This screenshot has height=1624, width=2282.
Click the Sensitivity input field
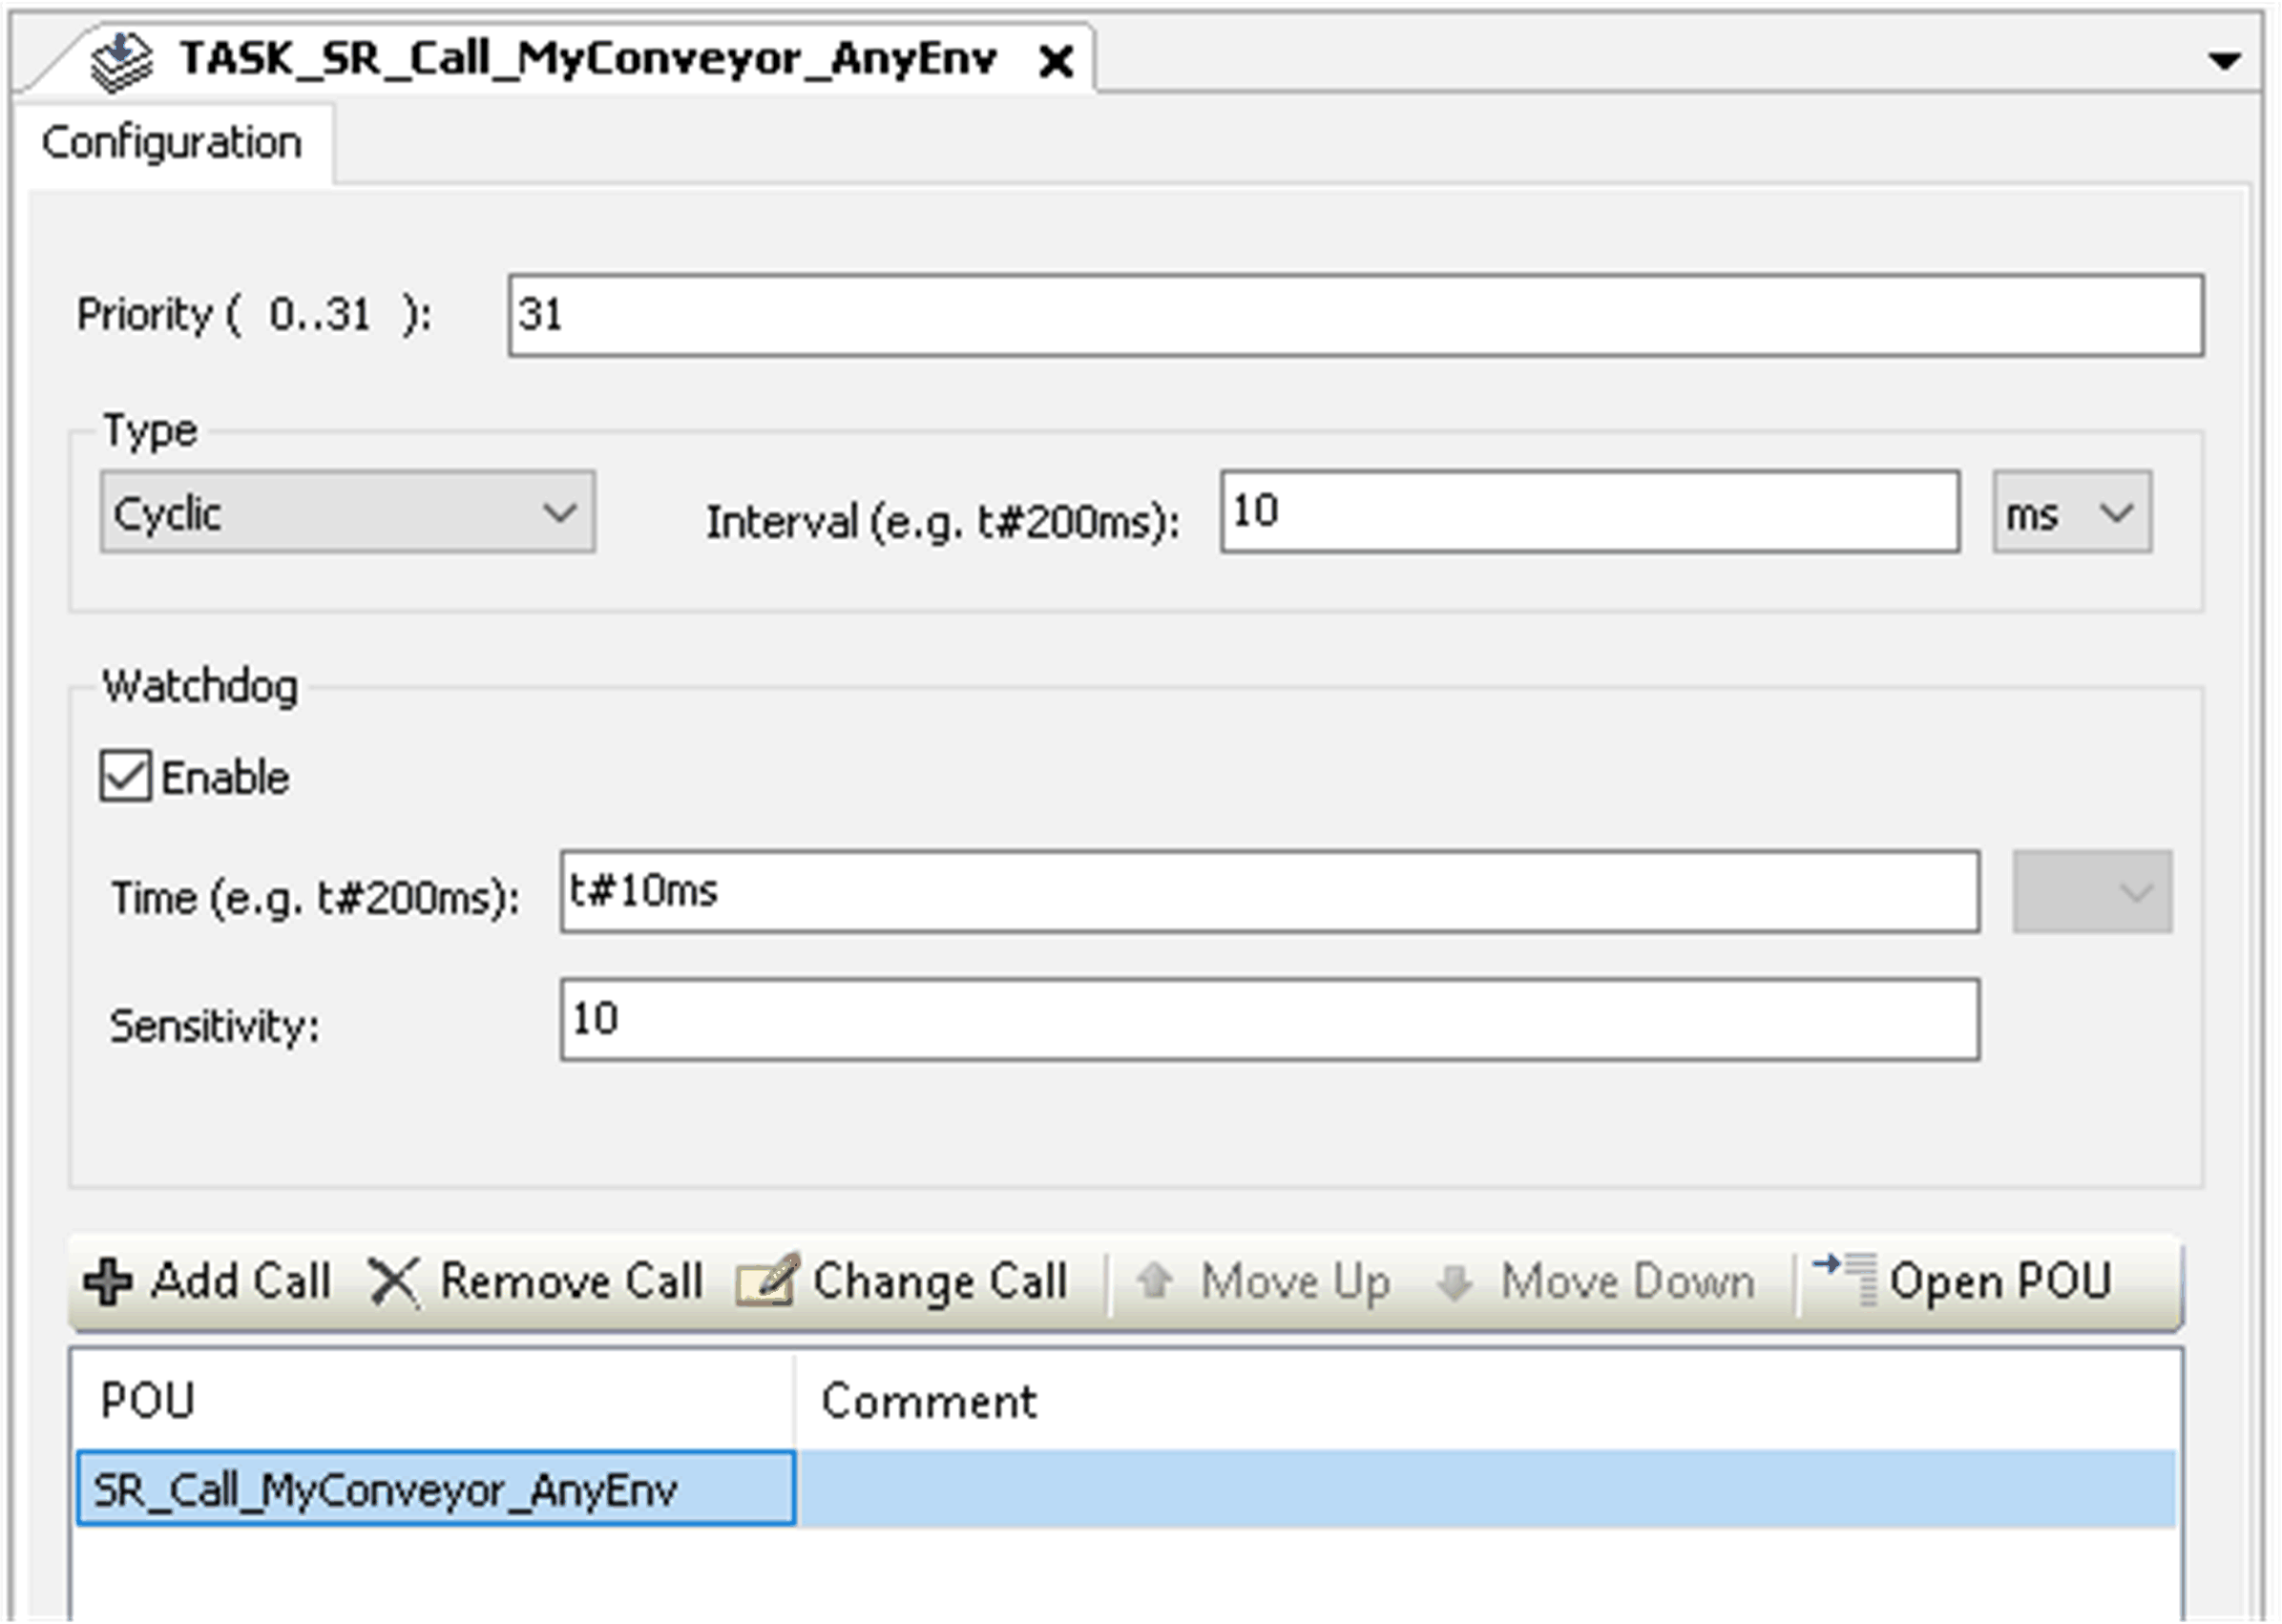click(x=1269, y=1020)
